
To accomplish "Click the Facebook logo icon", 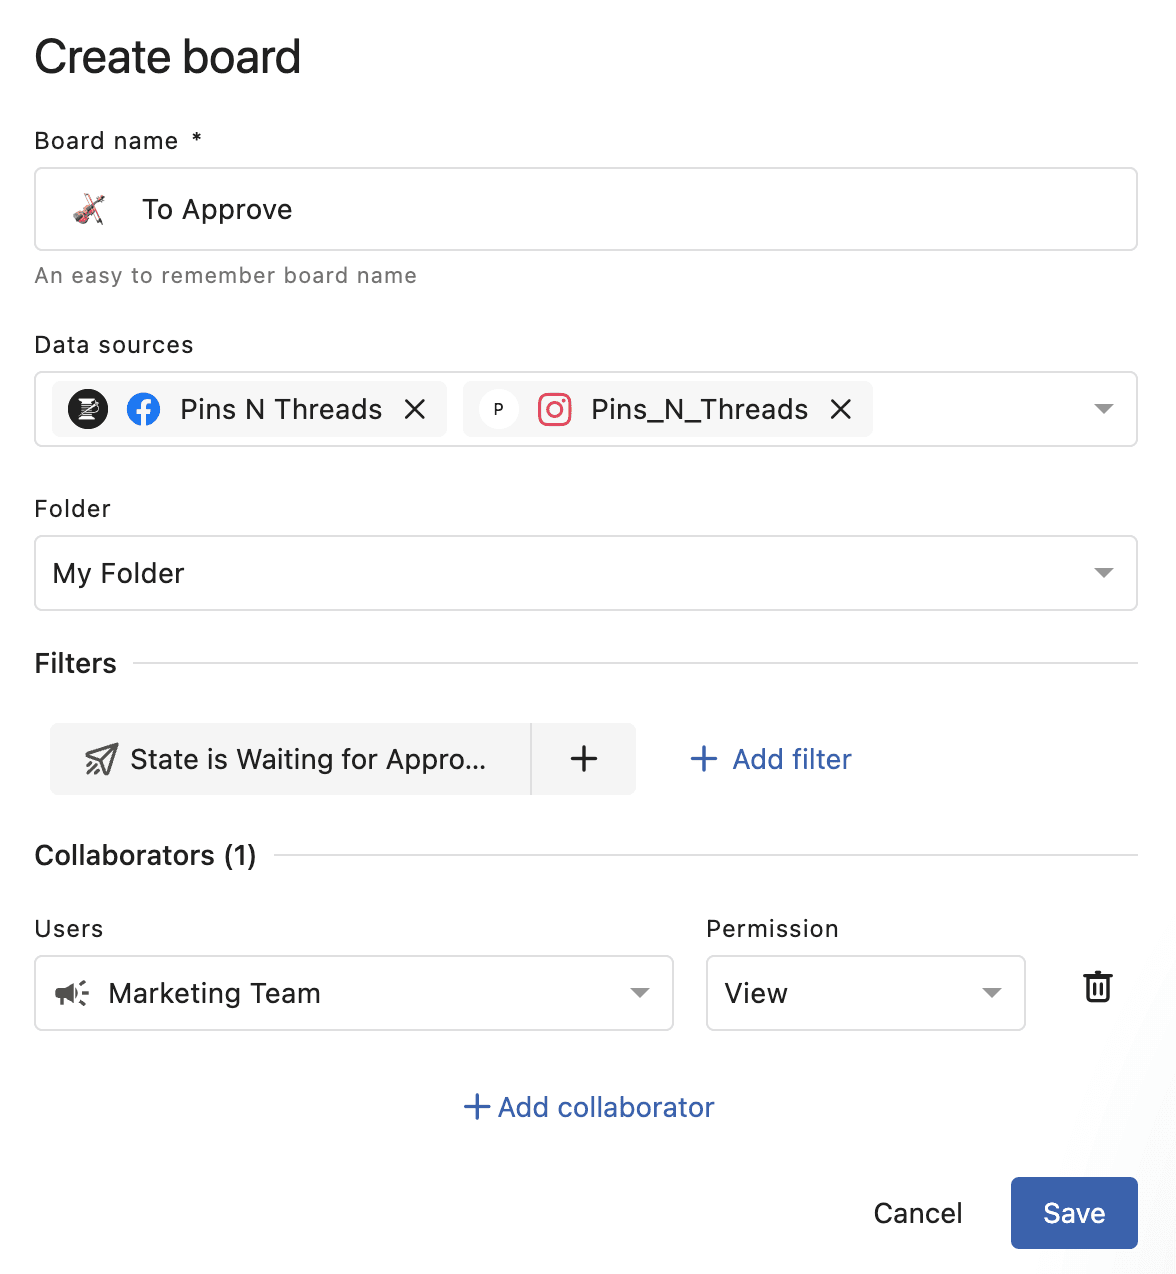I will tap(144, 409).
